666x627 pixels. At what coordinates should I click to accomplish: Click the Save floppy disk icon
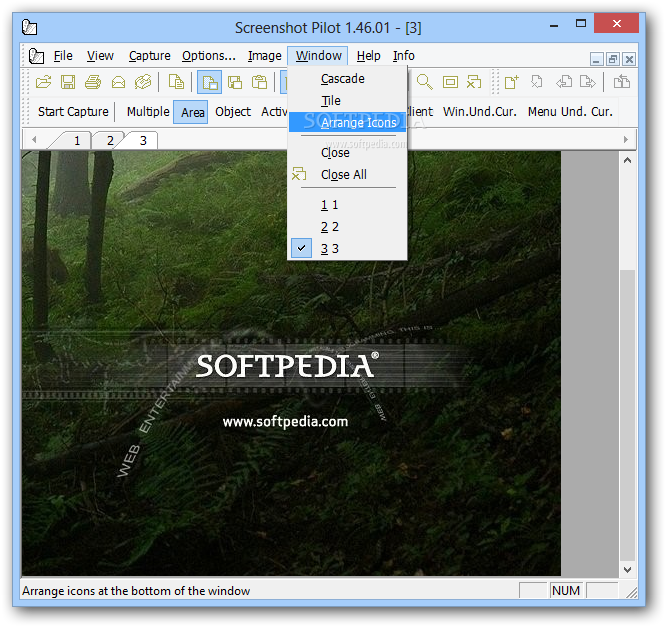[x=68, y=82]
